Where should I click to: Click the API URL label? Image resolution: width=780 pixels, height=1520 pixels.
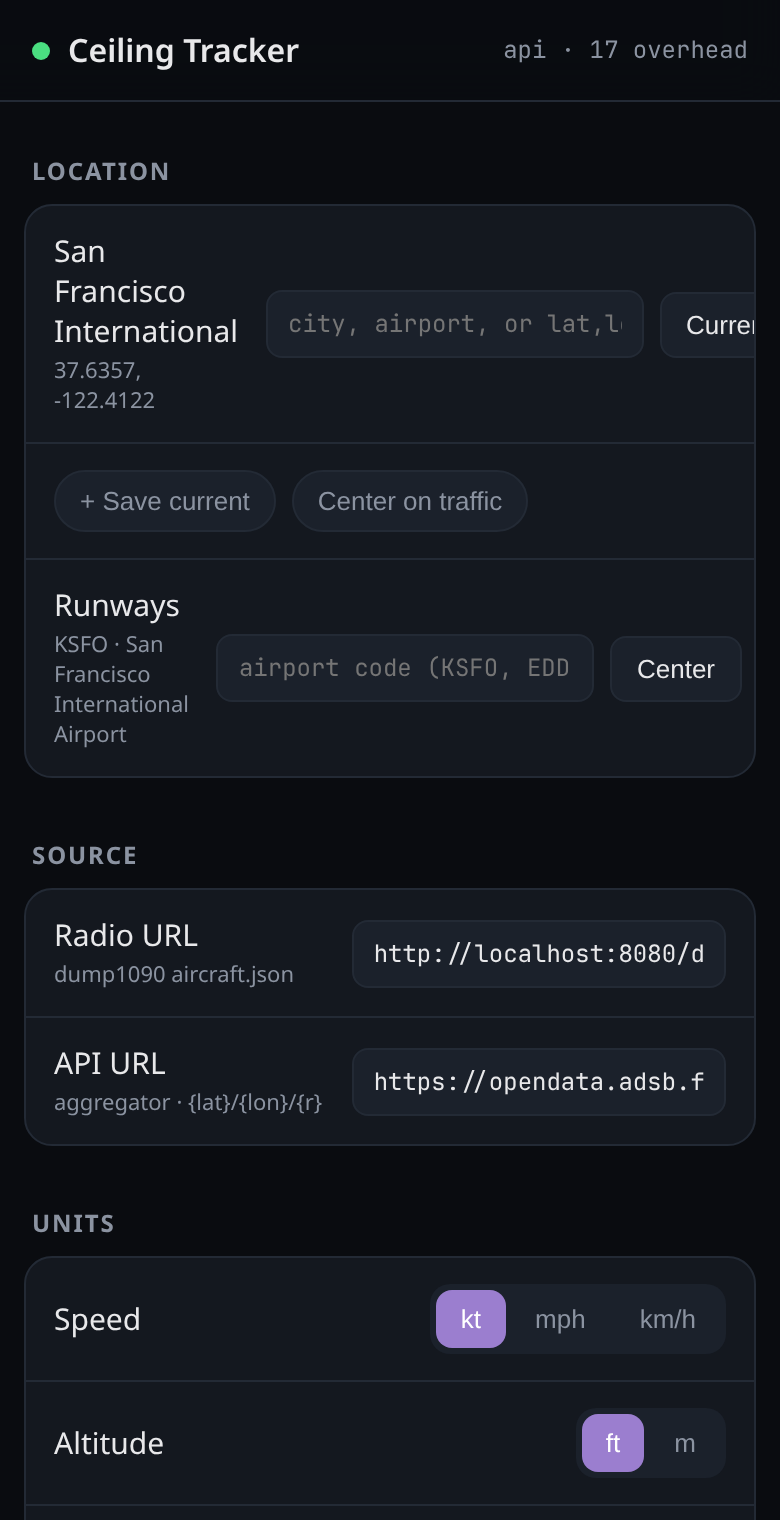tap(110, 1063)
